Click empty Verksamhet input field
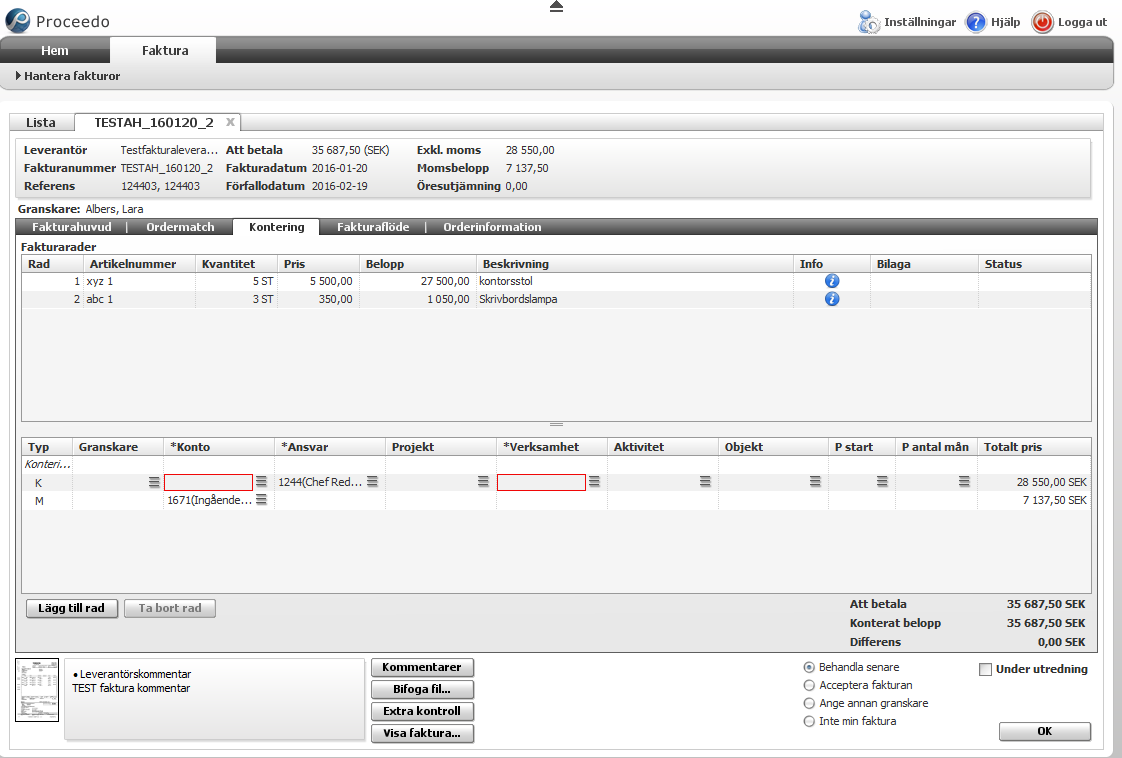 tap(541, 482)
